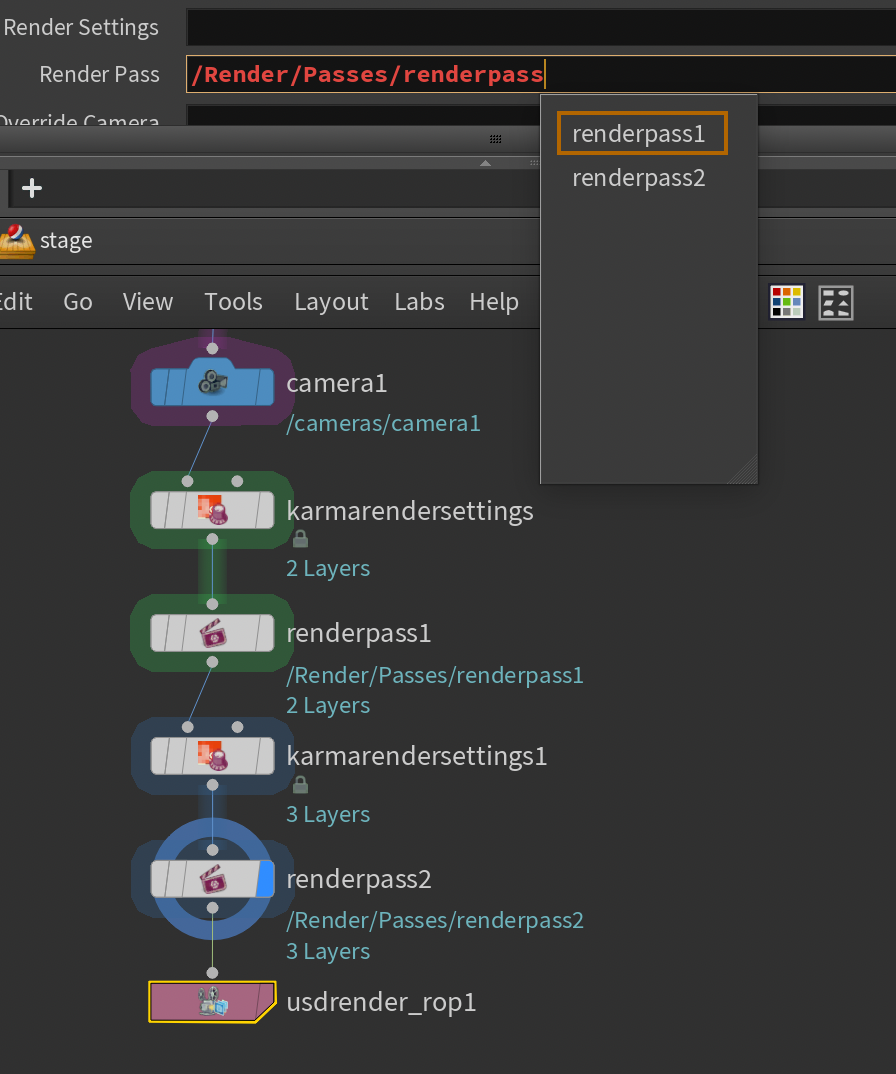Click the /Render/Passes/renderpass1 path text
Viewport: 896px width, 1074px height.
(x=434, y=675)
